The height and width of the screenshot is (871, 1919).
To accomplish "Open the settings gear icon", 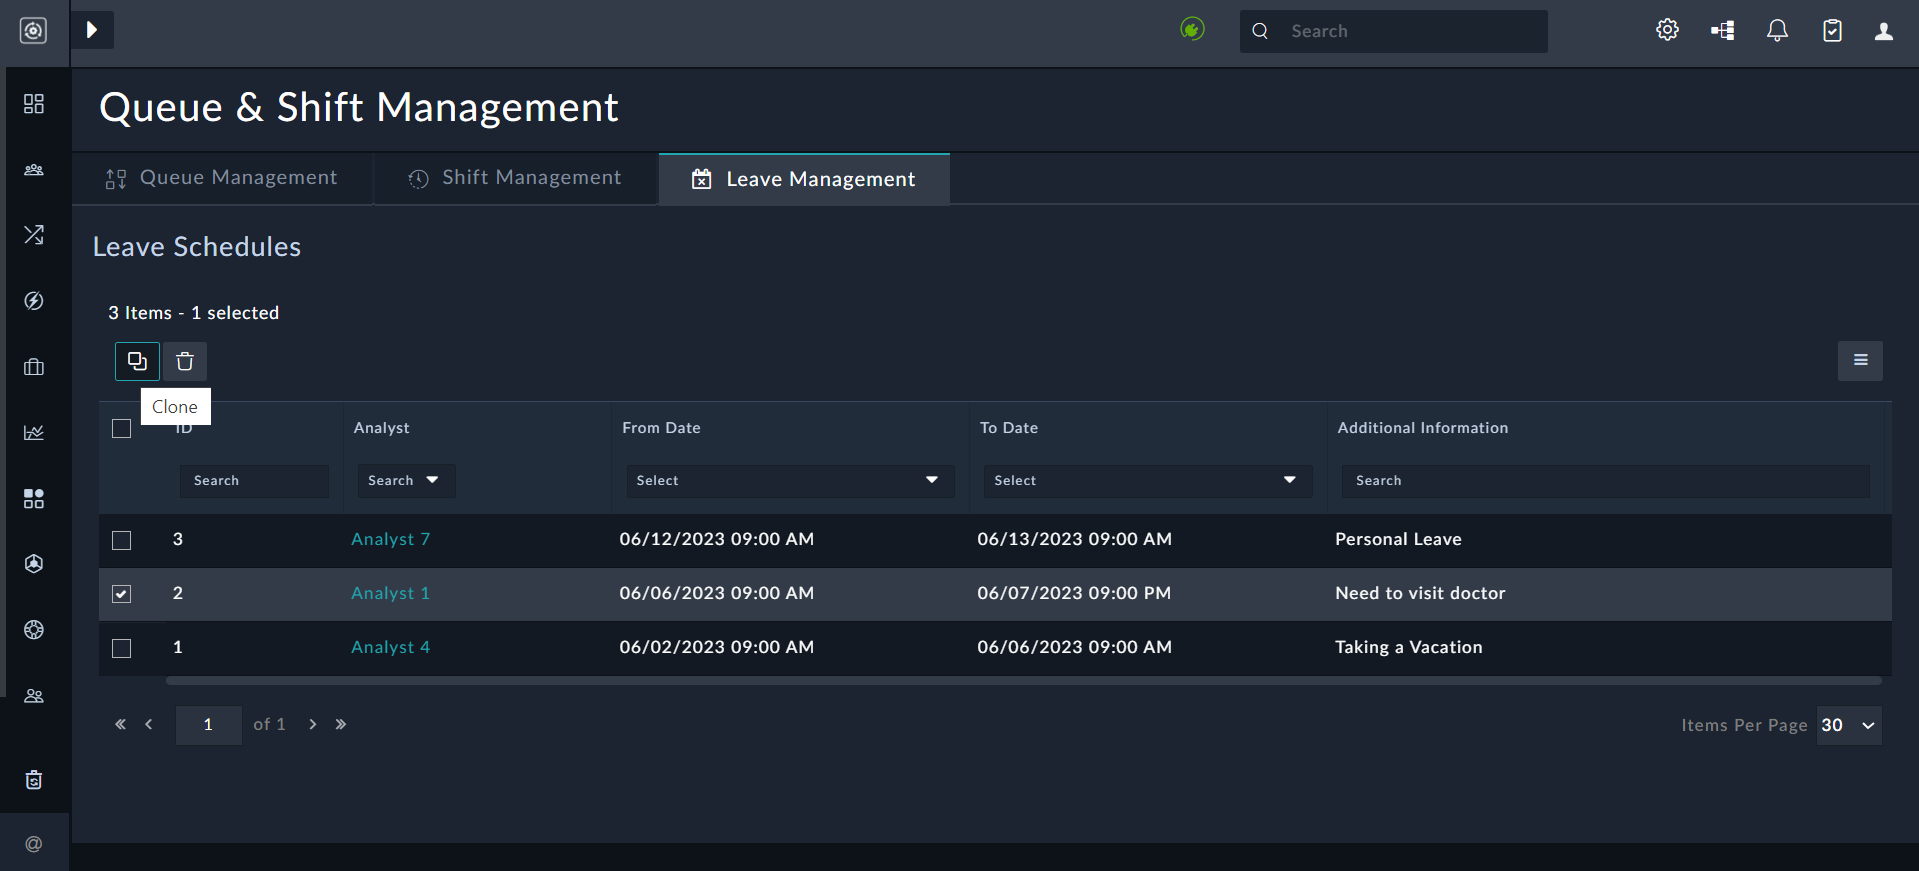I will click(1667, 31).
